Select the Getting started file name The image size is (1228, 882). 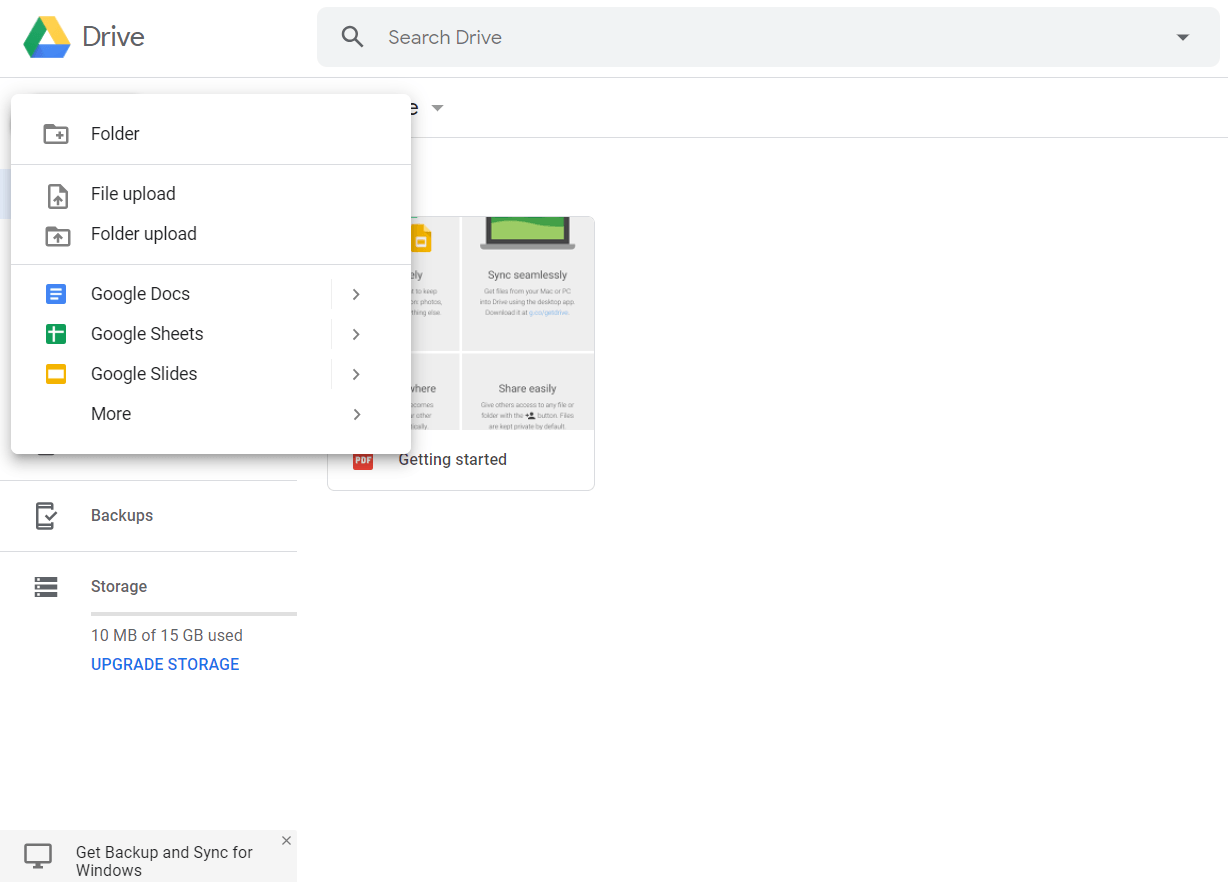tap(452, 460)
